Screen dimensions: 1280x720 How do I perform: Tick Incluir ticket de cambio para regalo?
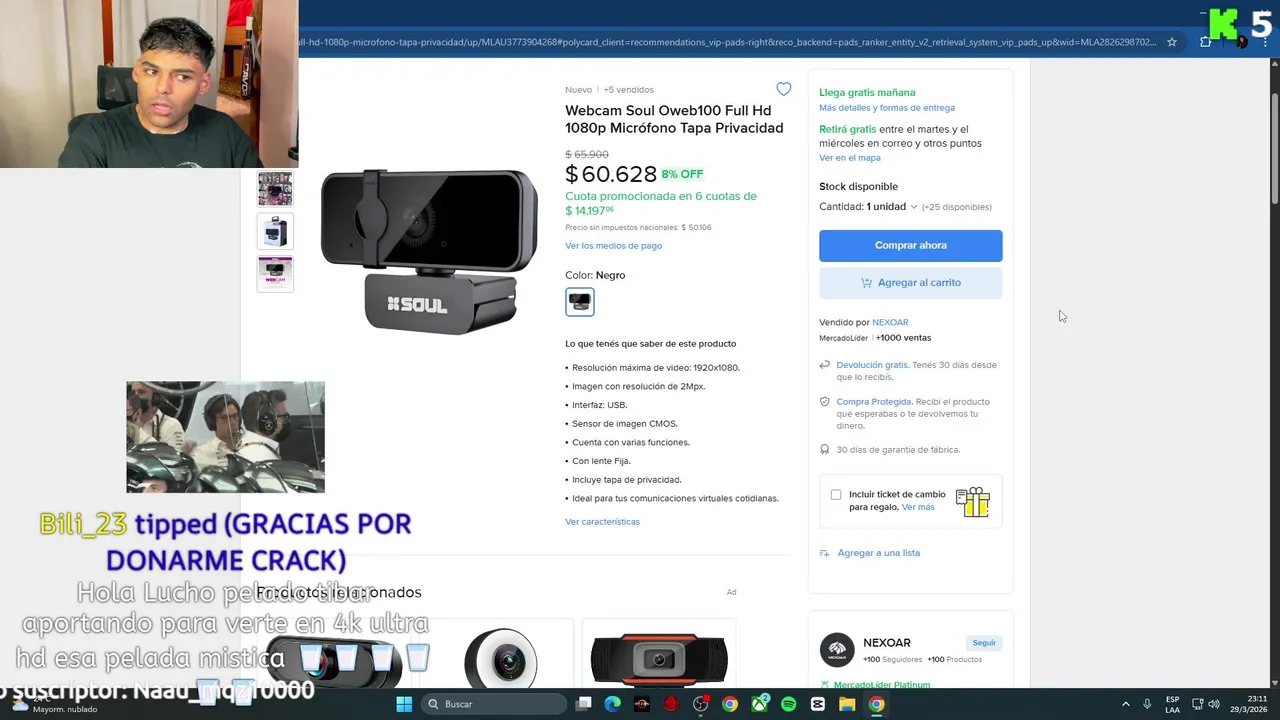point(836,495)
